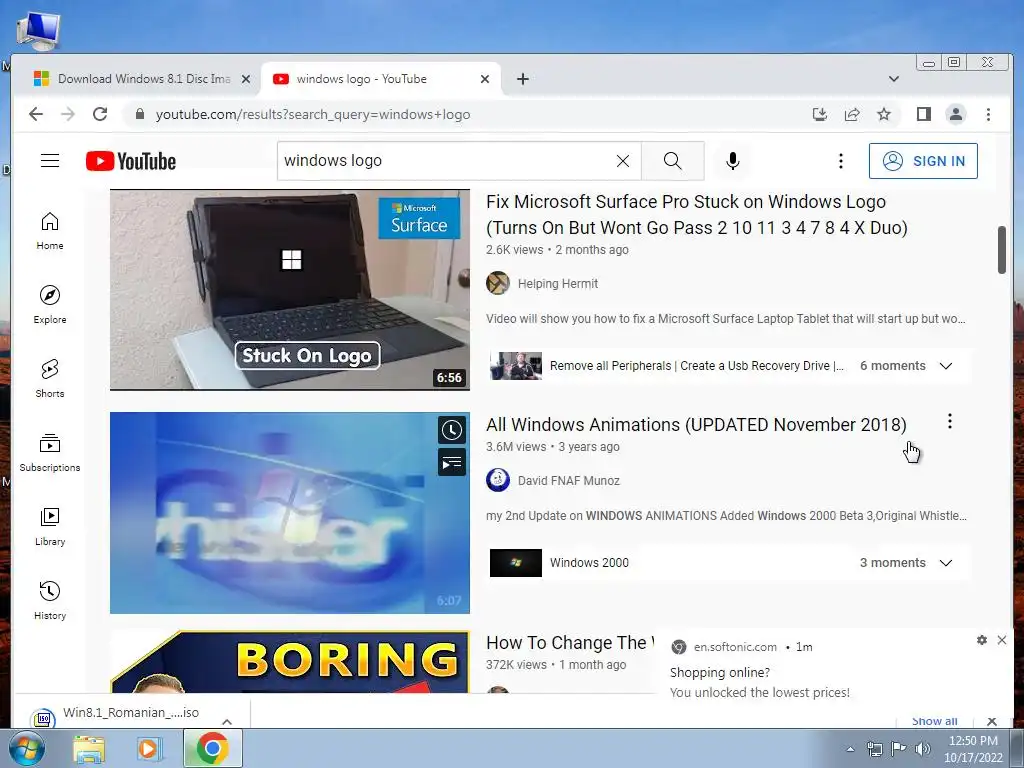The image size is (1024, 768).
Task: Add All Windows Animations to Watch later
Action: [x=451, y=430]
